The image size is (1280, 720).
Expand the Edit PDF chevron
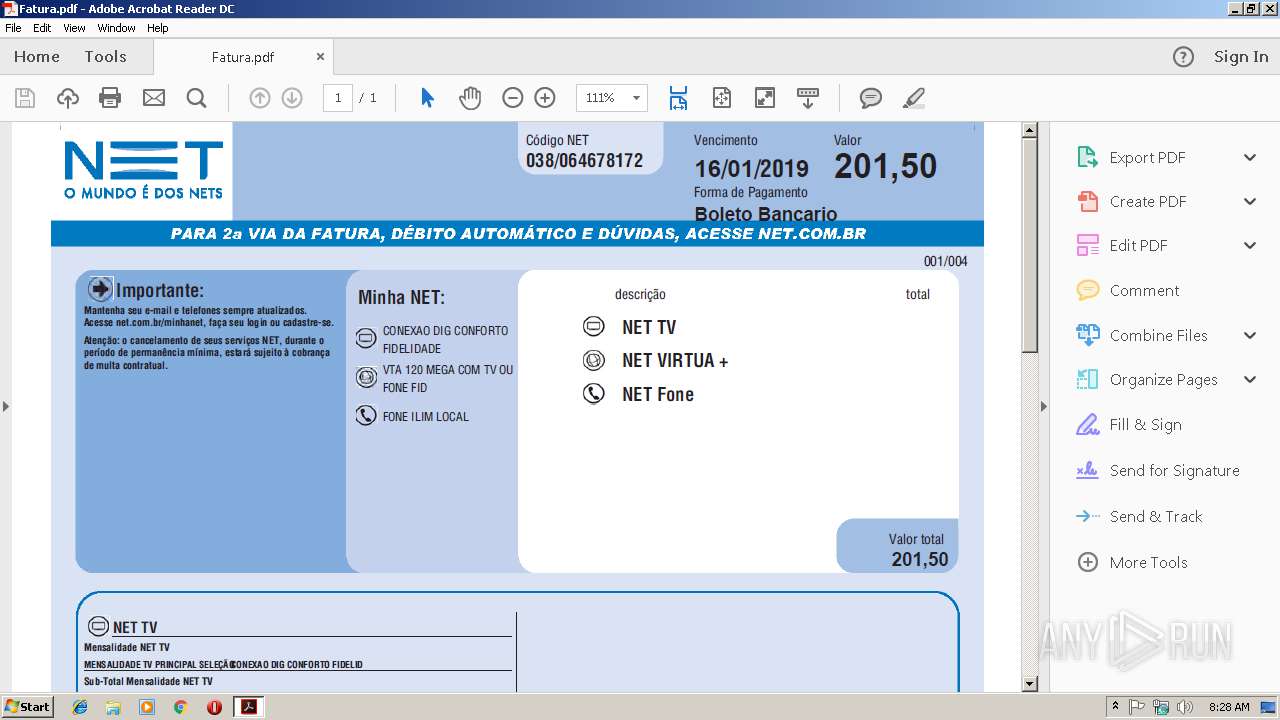pos(1250,246)
